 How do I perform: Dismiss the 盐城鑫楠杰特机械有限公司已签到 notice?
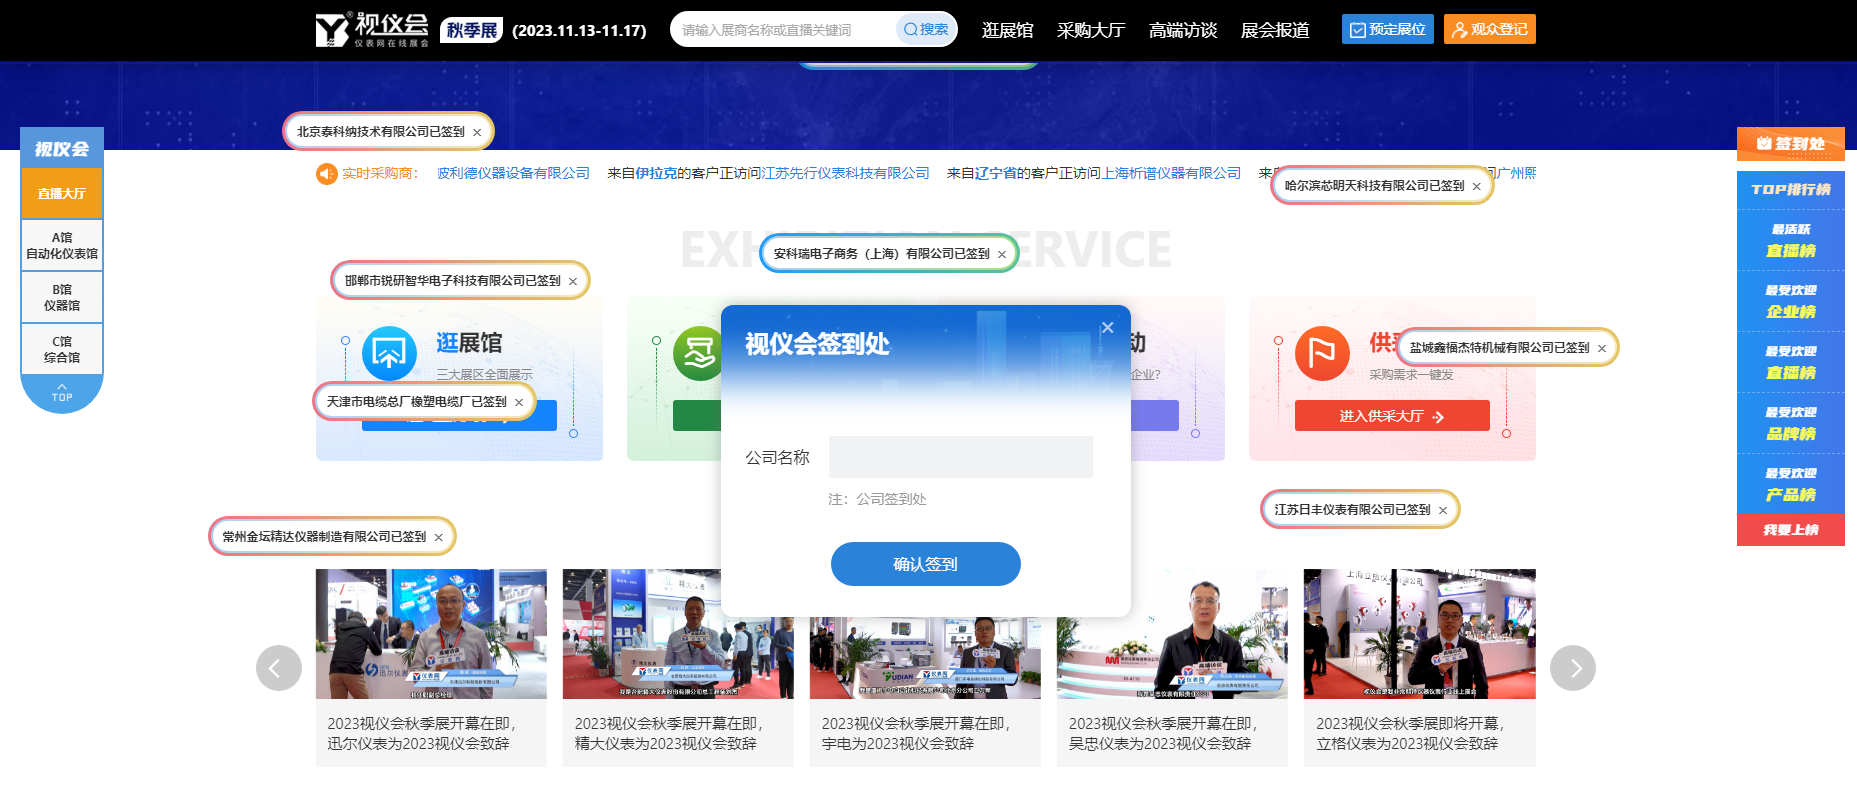(1601, 348)
